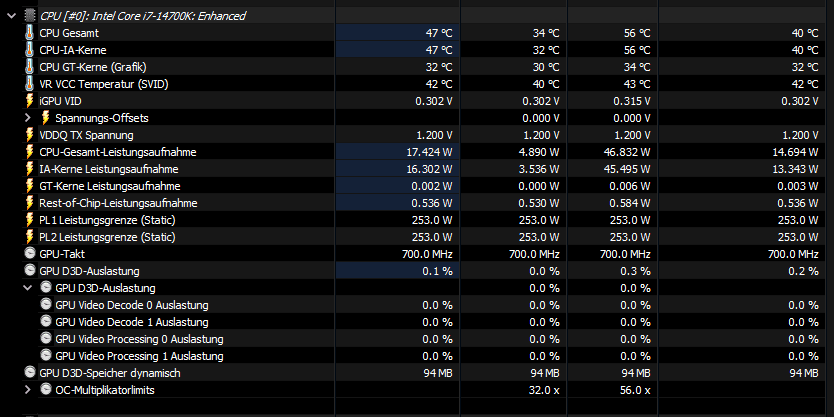The width and height of the screenshot is (834, 417).
Task: Click lightning icon beside PL2 Leistungsgrenze
Action: (29, 237)
